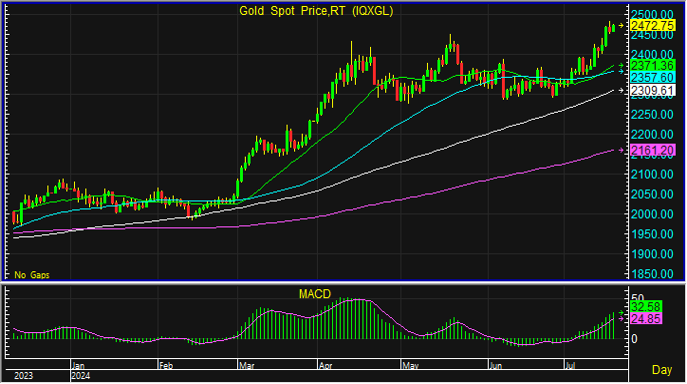Click the MACD indicator title
Viewport: 687px width, 384px height.
pyautogui.click(x=315, y=294)
